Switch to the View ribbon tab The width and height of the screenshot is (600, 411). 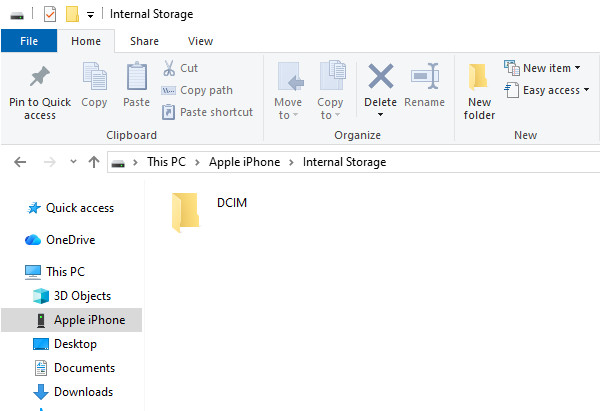point(201,41)
